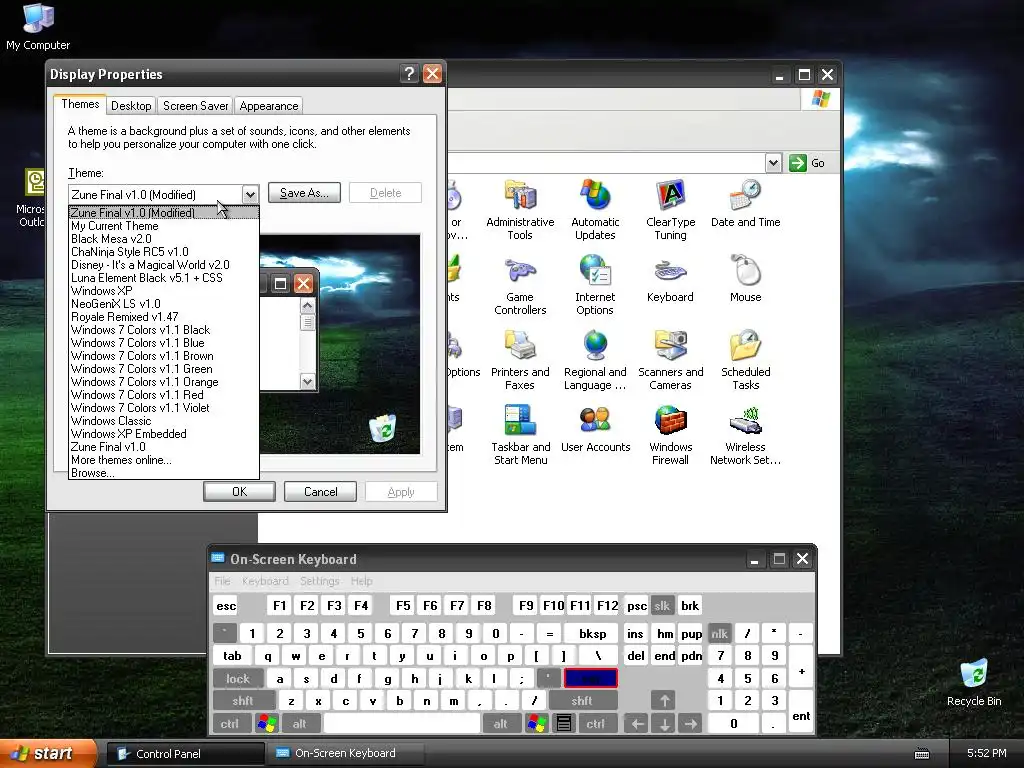Choose Windows Classic theme
Image resolution: width=1024 pixels, height=768 pixels.
coord(164,421)
